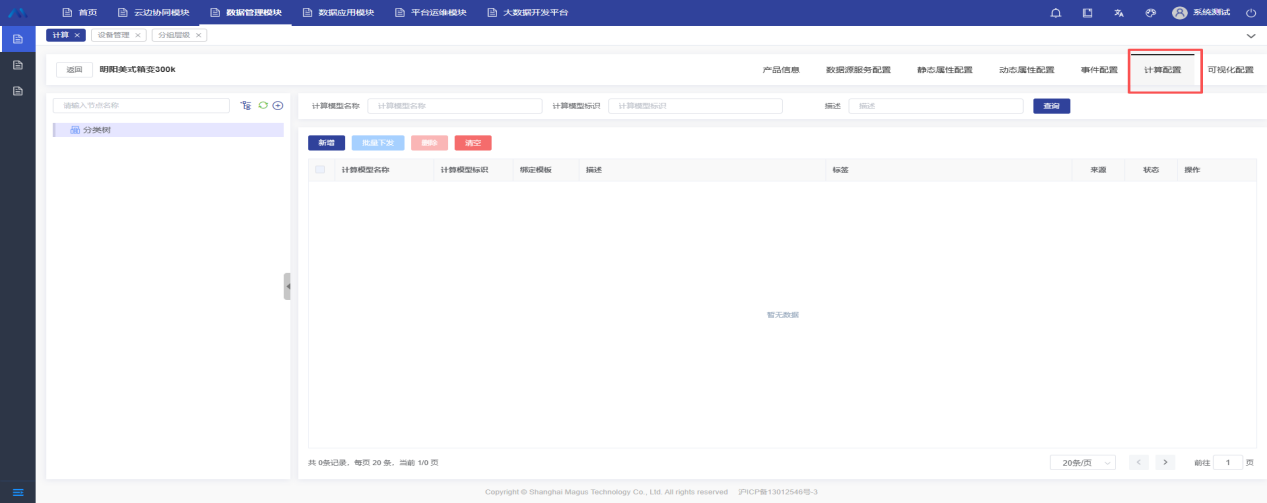The image size is (1267, 503).
Task: Click the language translation icon
Action: pyautogui.click(x=1118, y=13)
